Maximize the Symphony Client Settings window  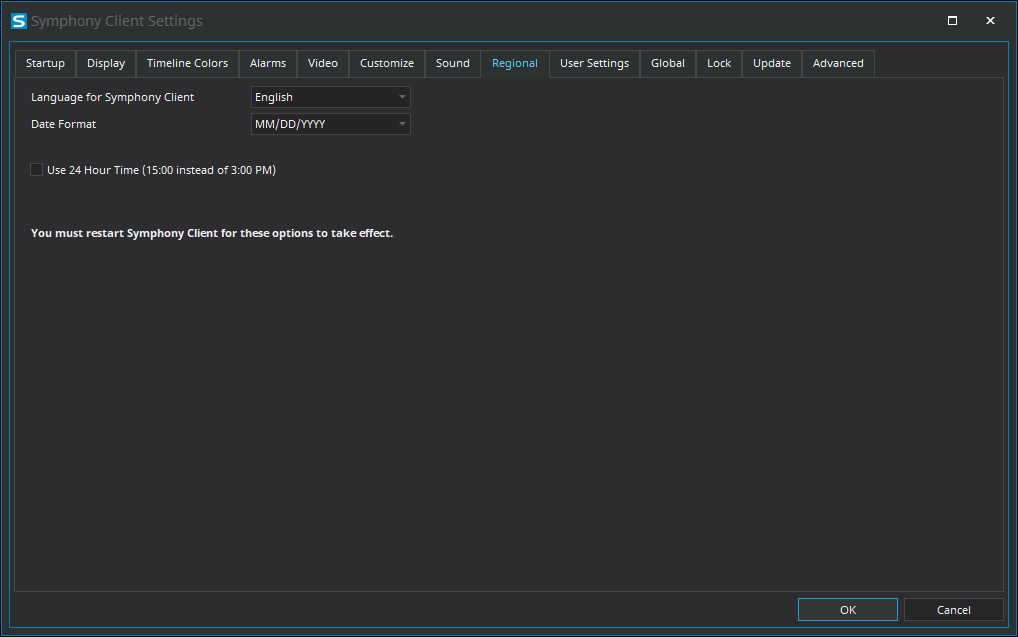[x=952, y=21]
